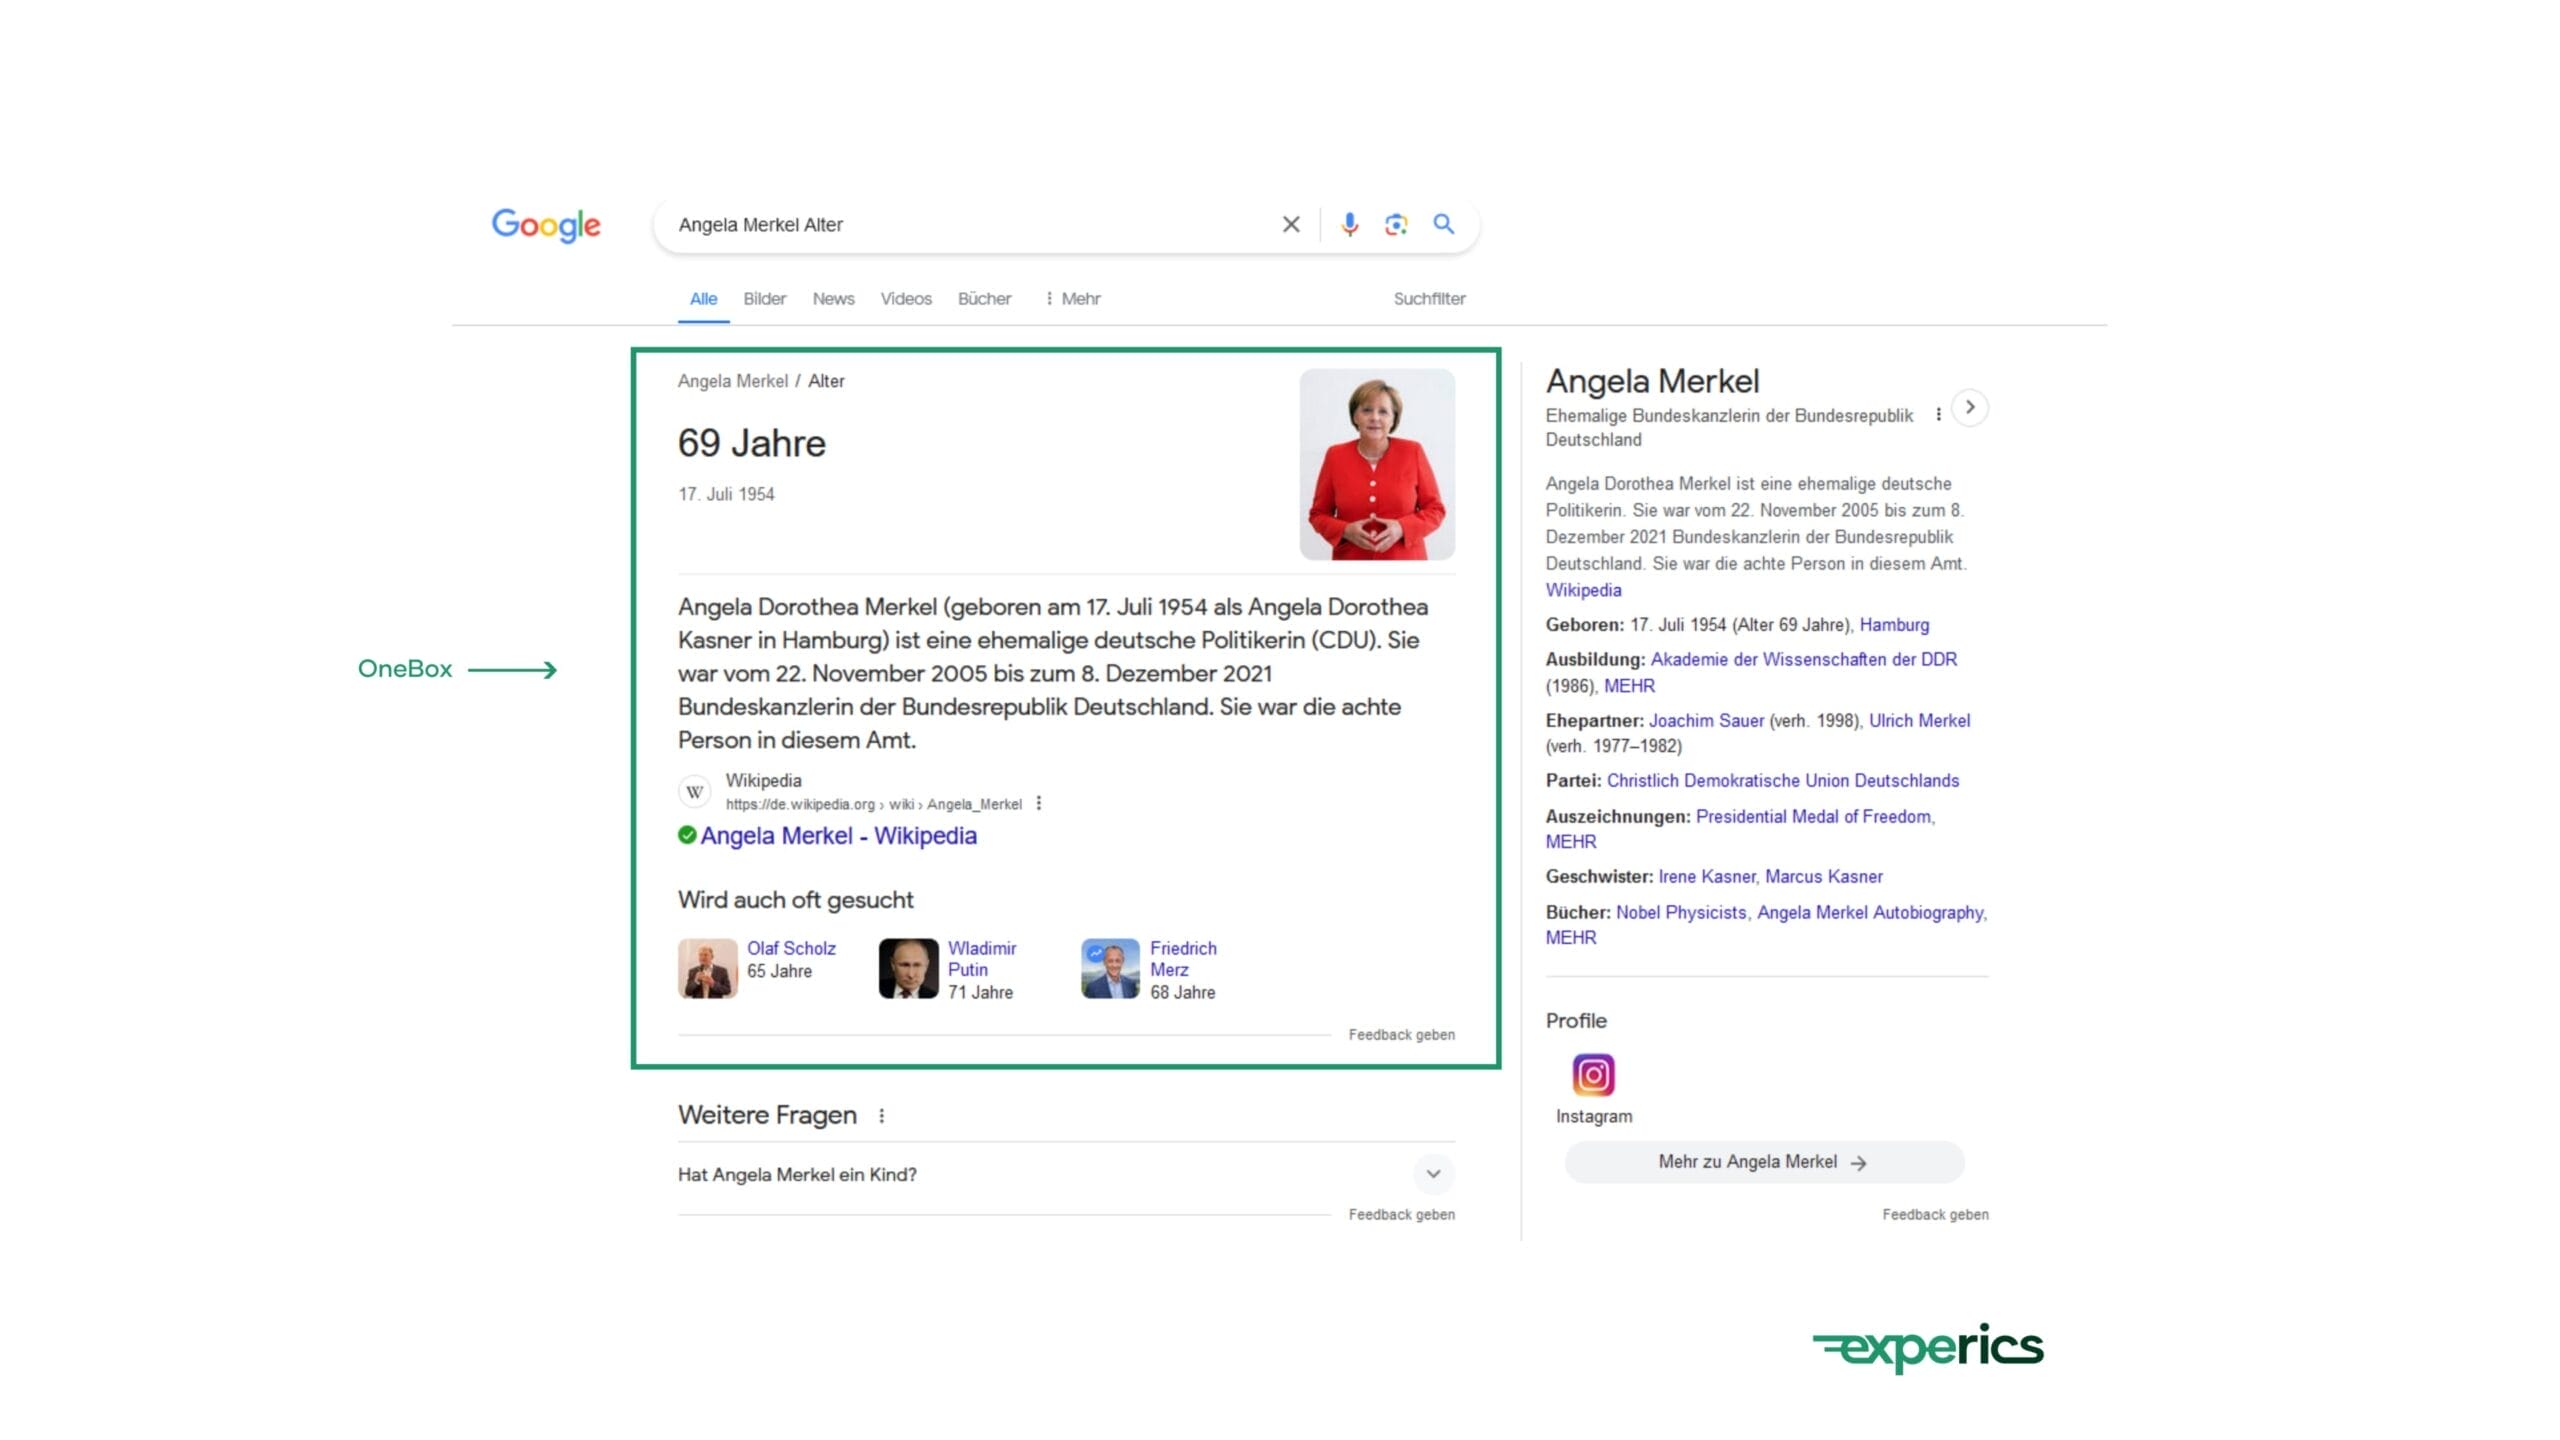Open the Angela Merkel - Wikipedia link
Viewport: 2560px width, 1440px height.
point(840,835)
